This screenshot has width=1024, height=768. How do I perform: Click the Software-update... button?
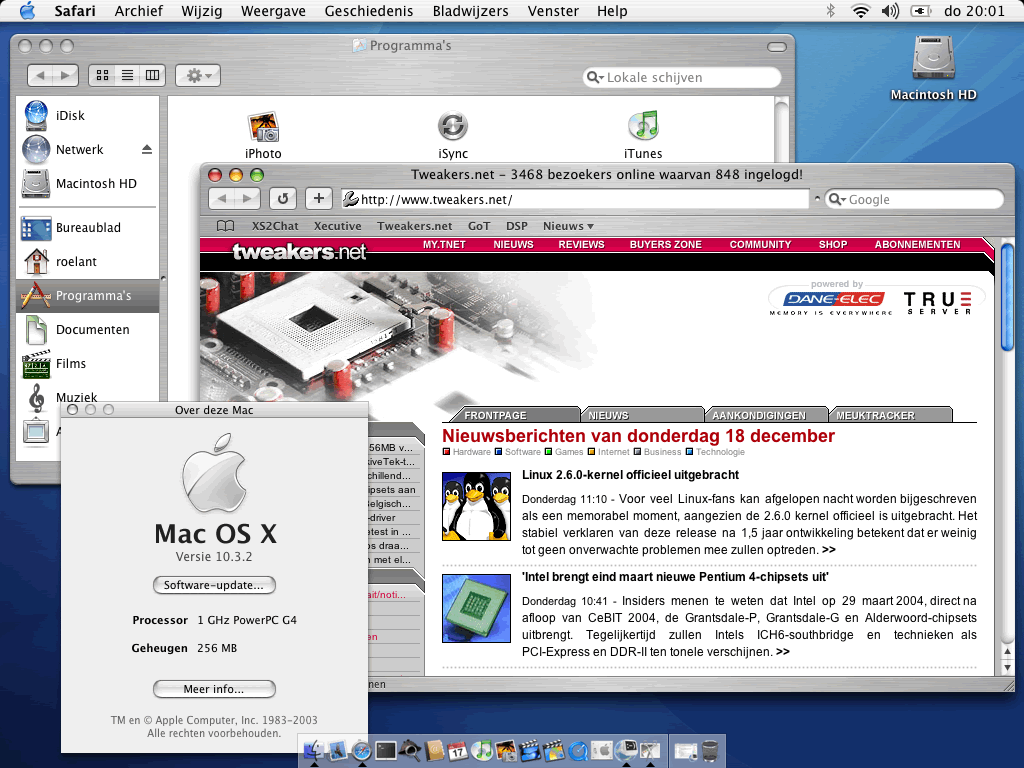pyautogui.click(x=214, y=585)
